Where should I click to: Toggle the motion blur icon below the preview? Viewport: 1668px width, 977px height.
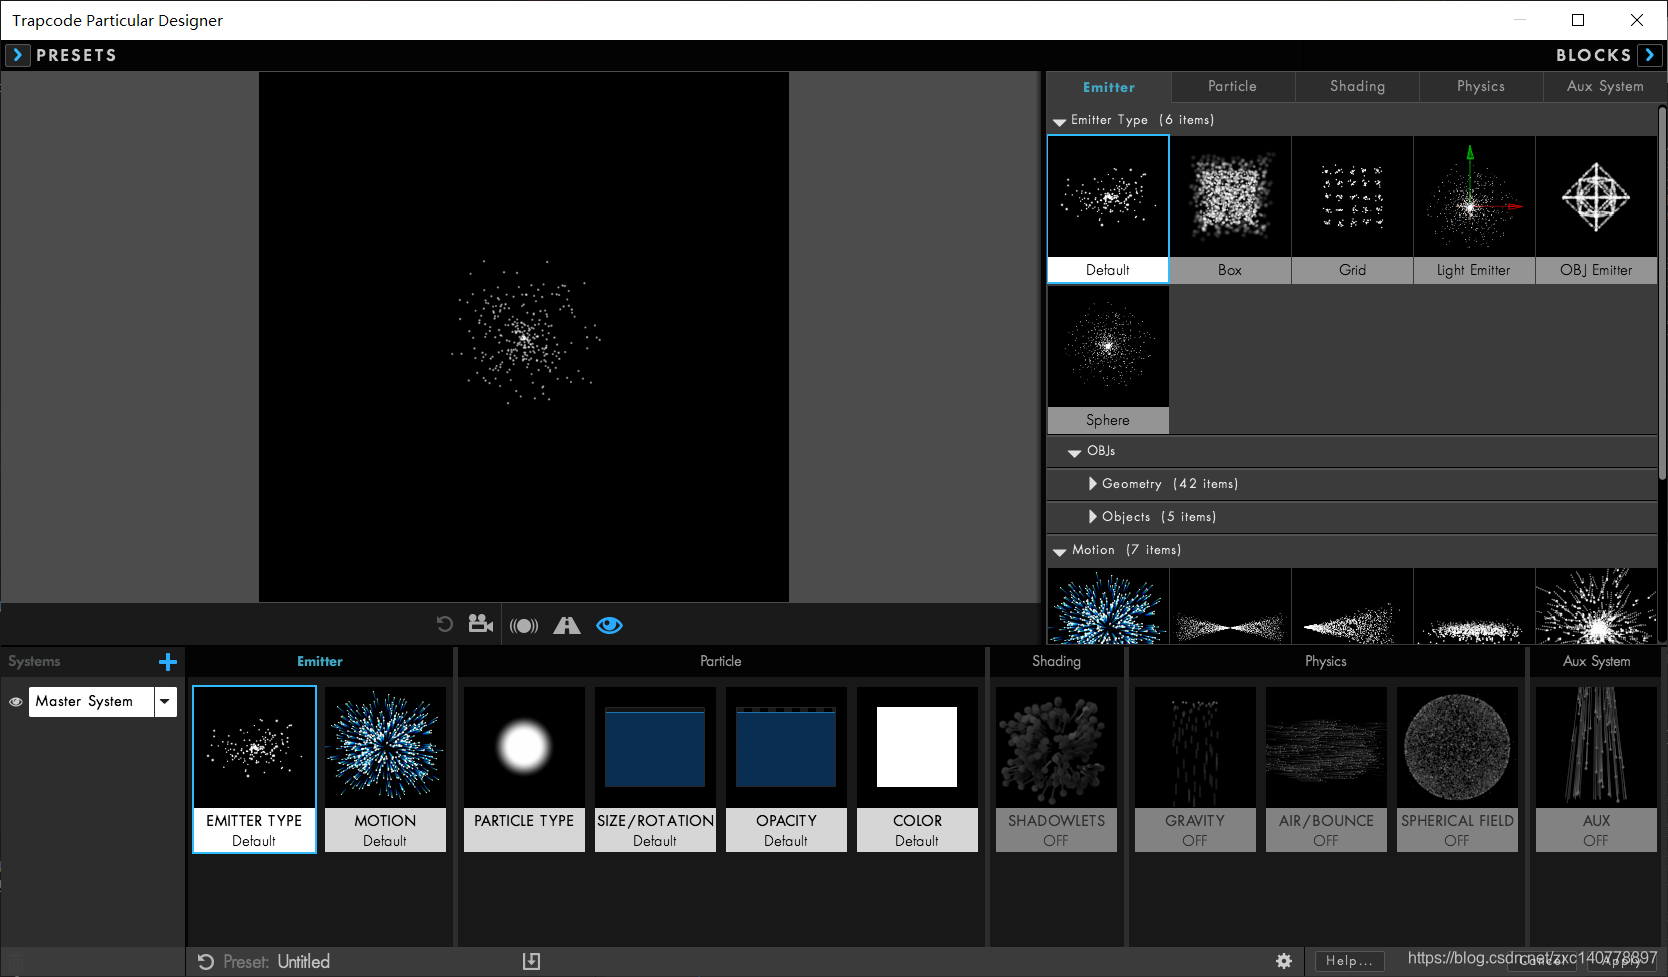pos(524,626)
